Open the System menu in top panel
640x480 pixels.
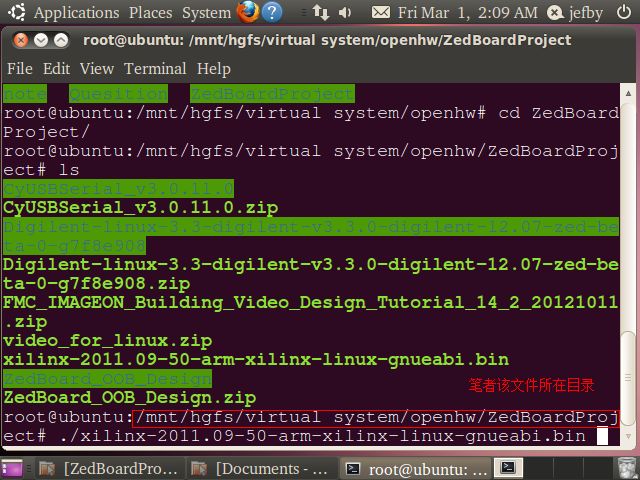pos(207,13)
